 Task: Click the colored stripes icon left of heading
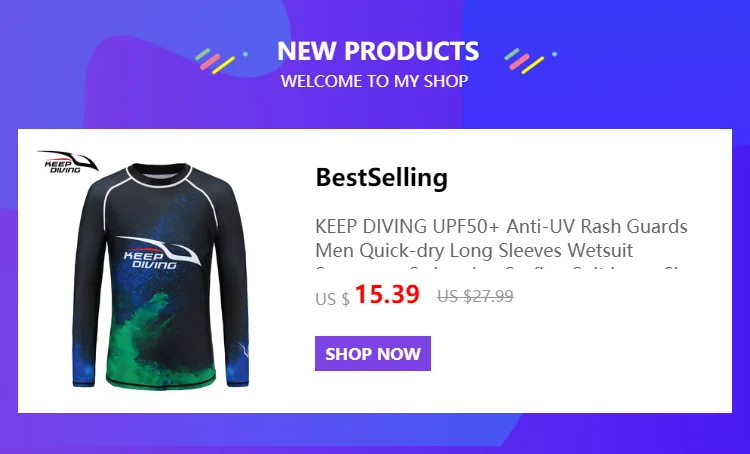pos(215,61)
